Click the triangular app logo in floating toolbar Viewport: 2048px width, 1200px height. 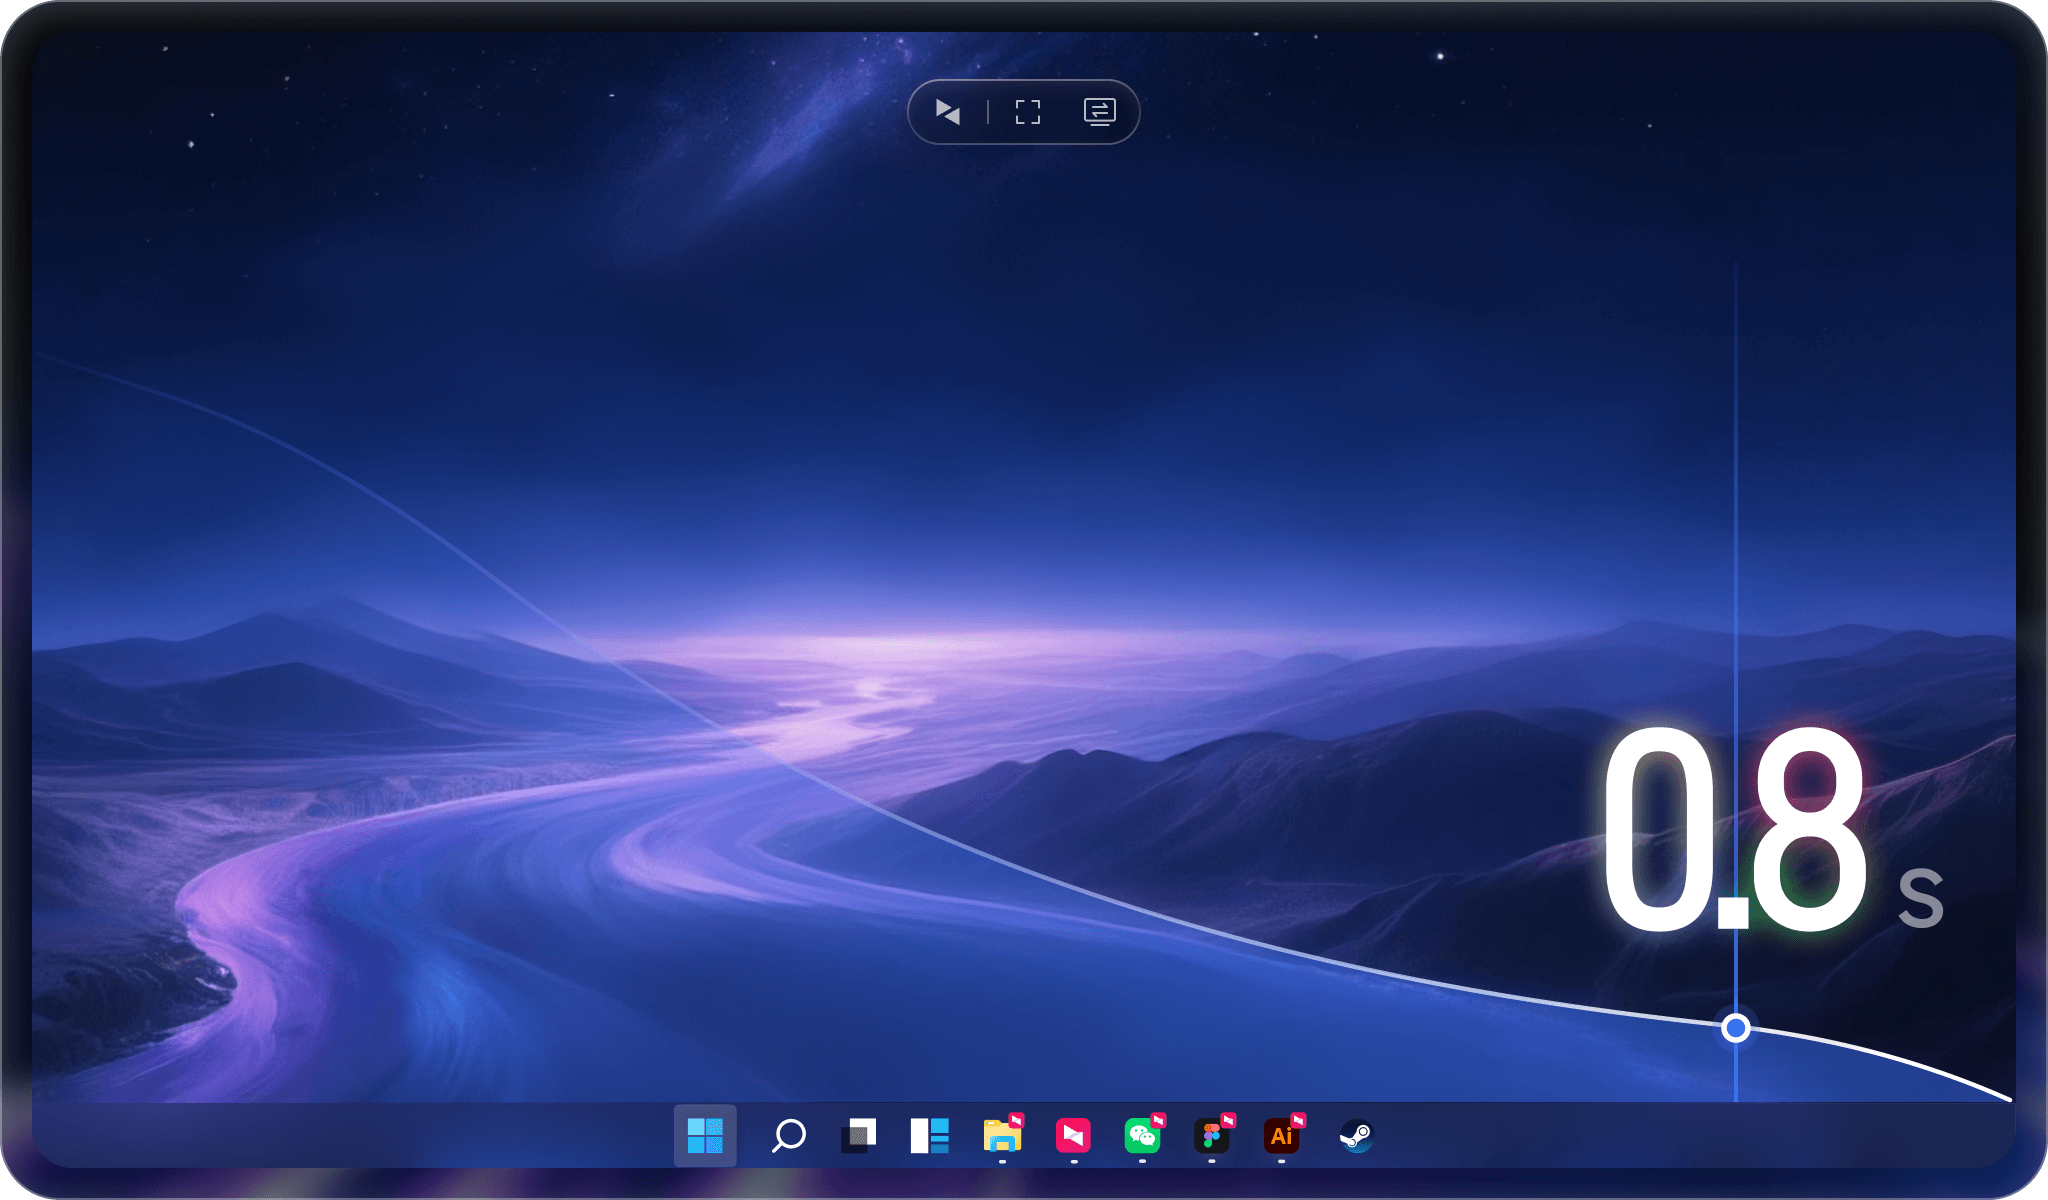948,111
